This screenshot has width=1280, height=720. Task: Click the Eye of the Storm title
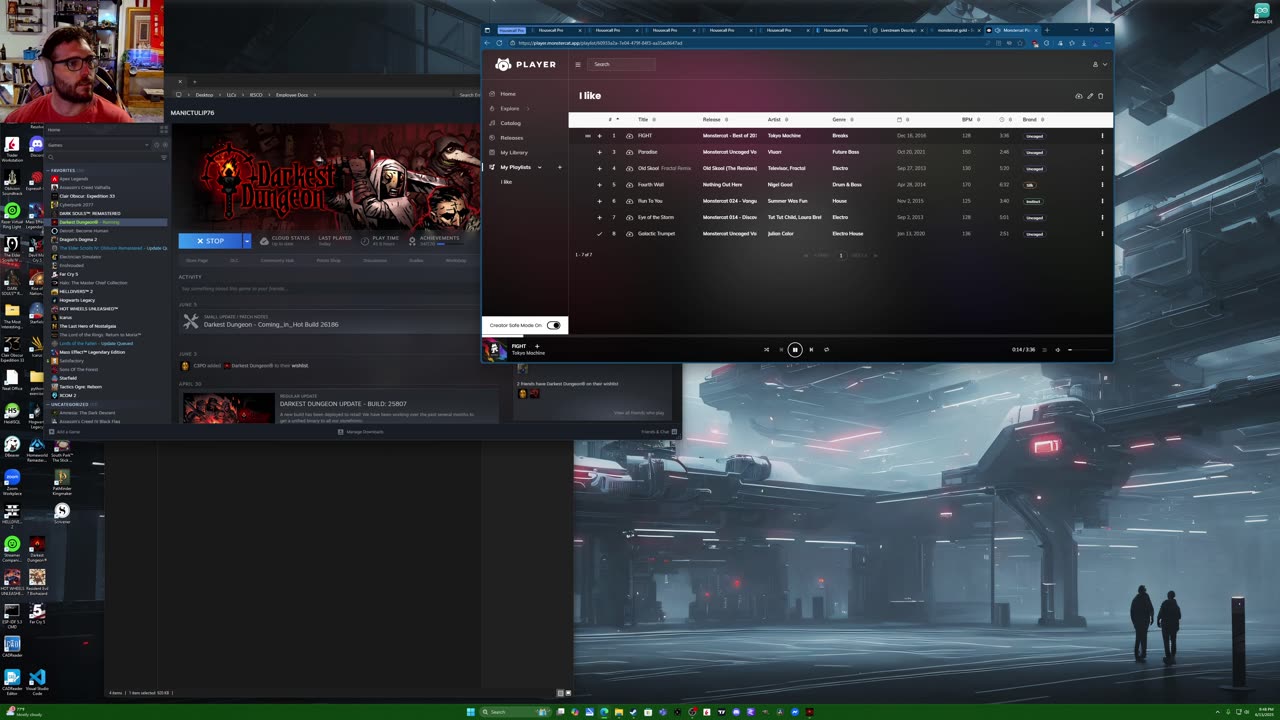[x=656, y=217]
